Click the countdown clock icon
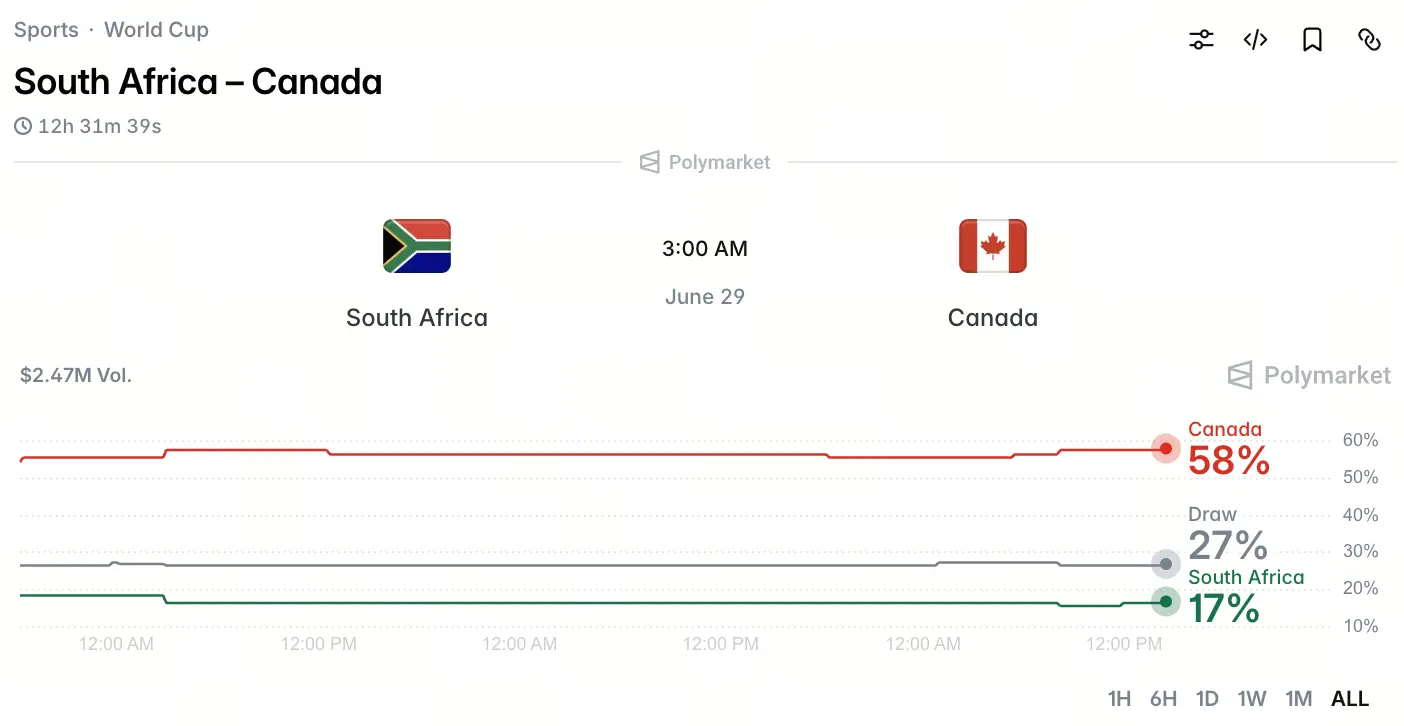 (23, 127)
